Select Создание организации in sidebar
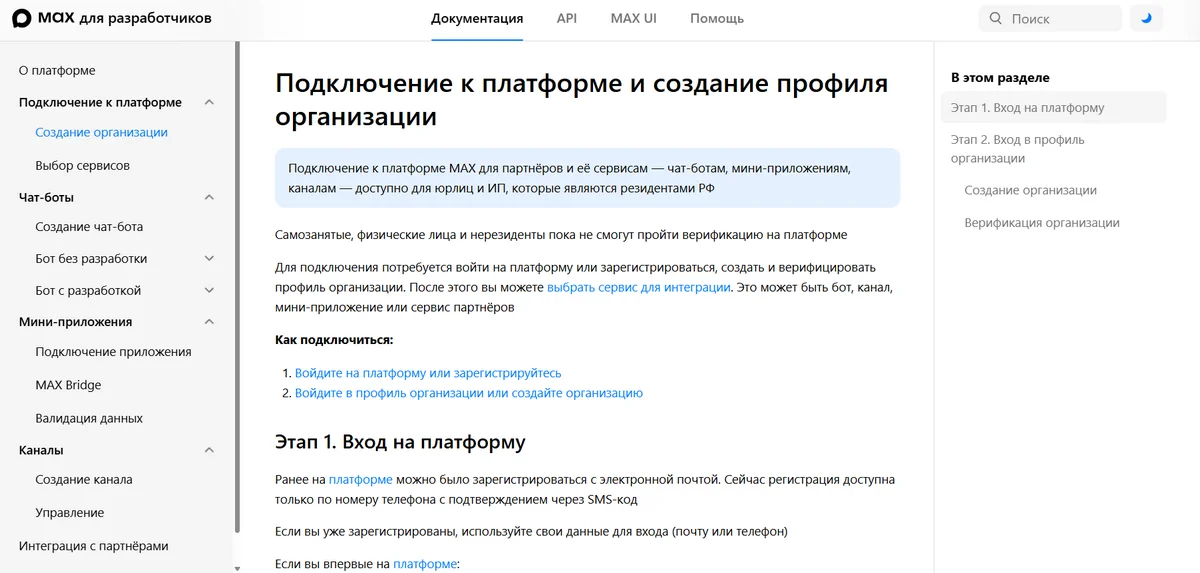The image size is (1200, 573). click(x=101, y=132)
